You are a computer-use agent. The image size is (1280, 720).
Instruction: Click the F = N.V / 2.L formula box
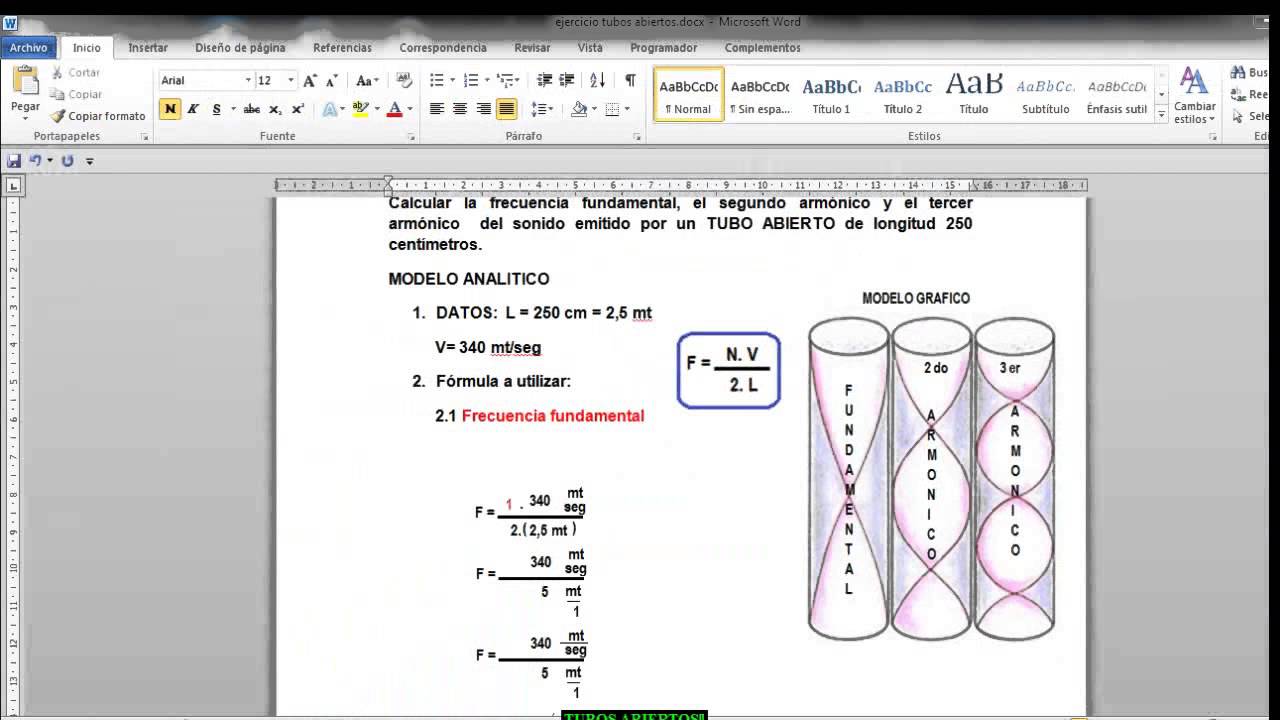pos(728,370)
